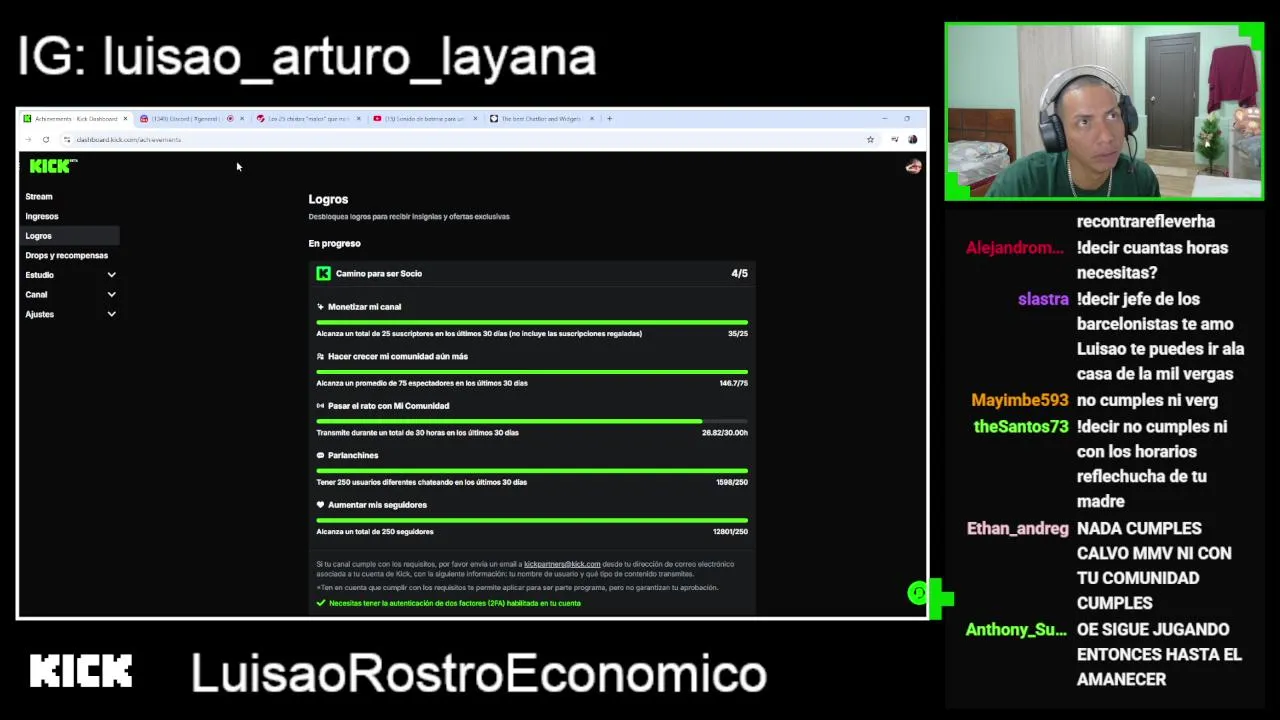Open the Stream page in the sidebar

click(x=39, y=197)
